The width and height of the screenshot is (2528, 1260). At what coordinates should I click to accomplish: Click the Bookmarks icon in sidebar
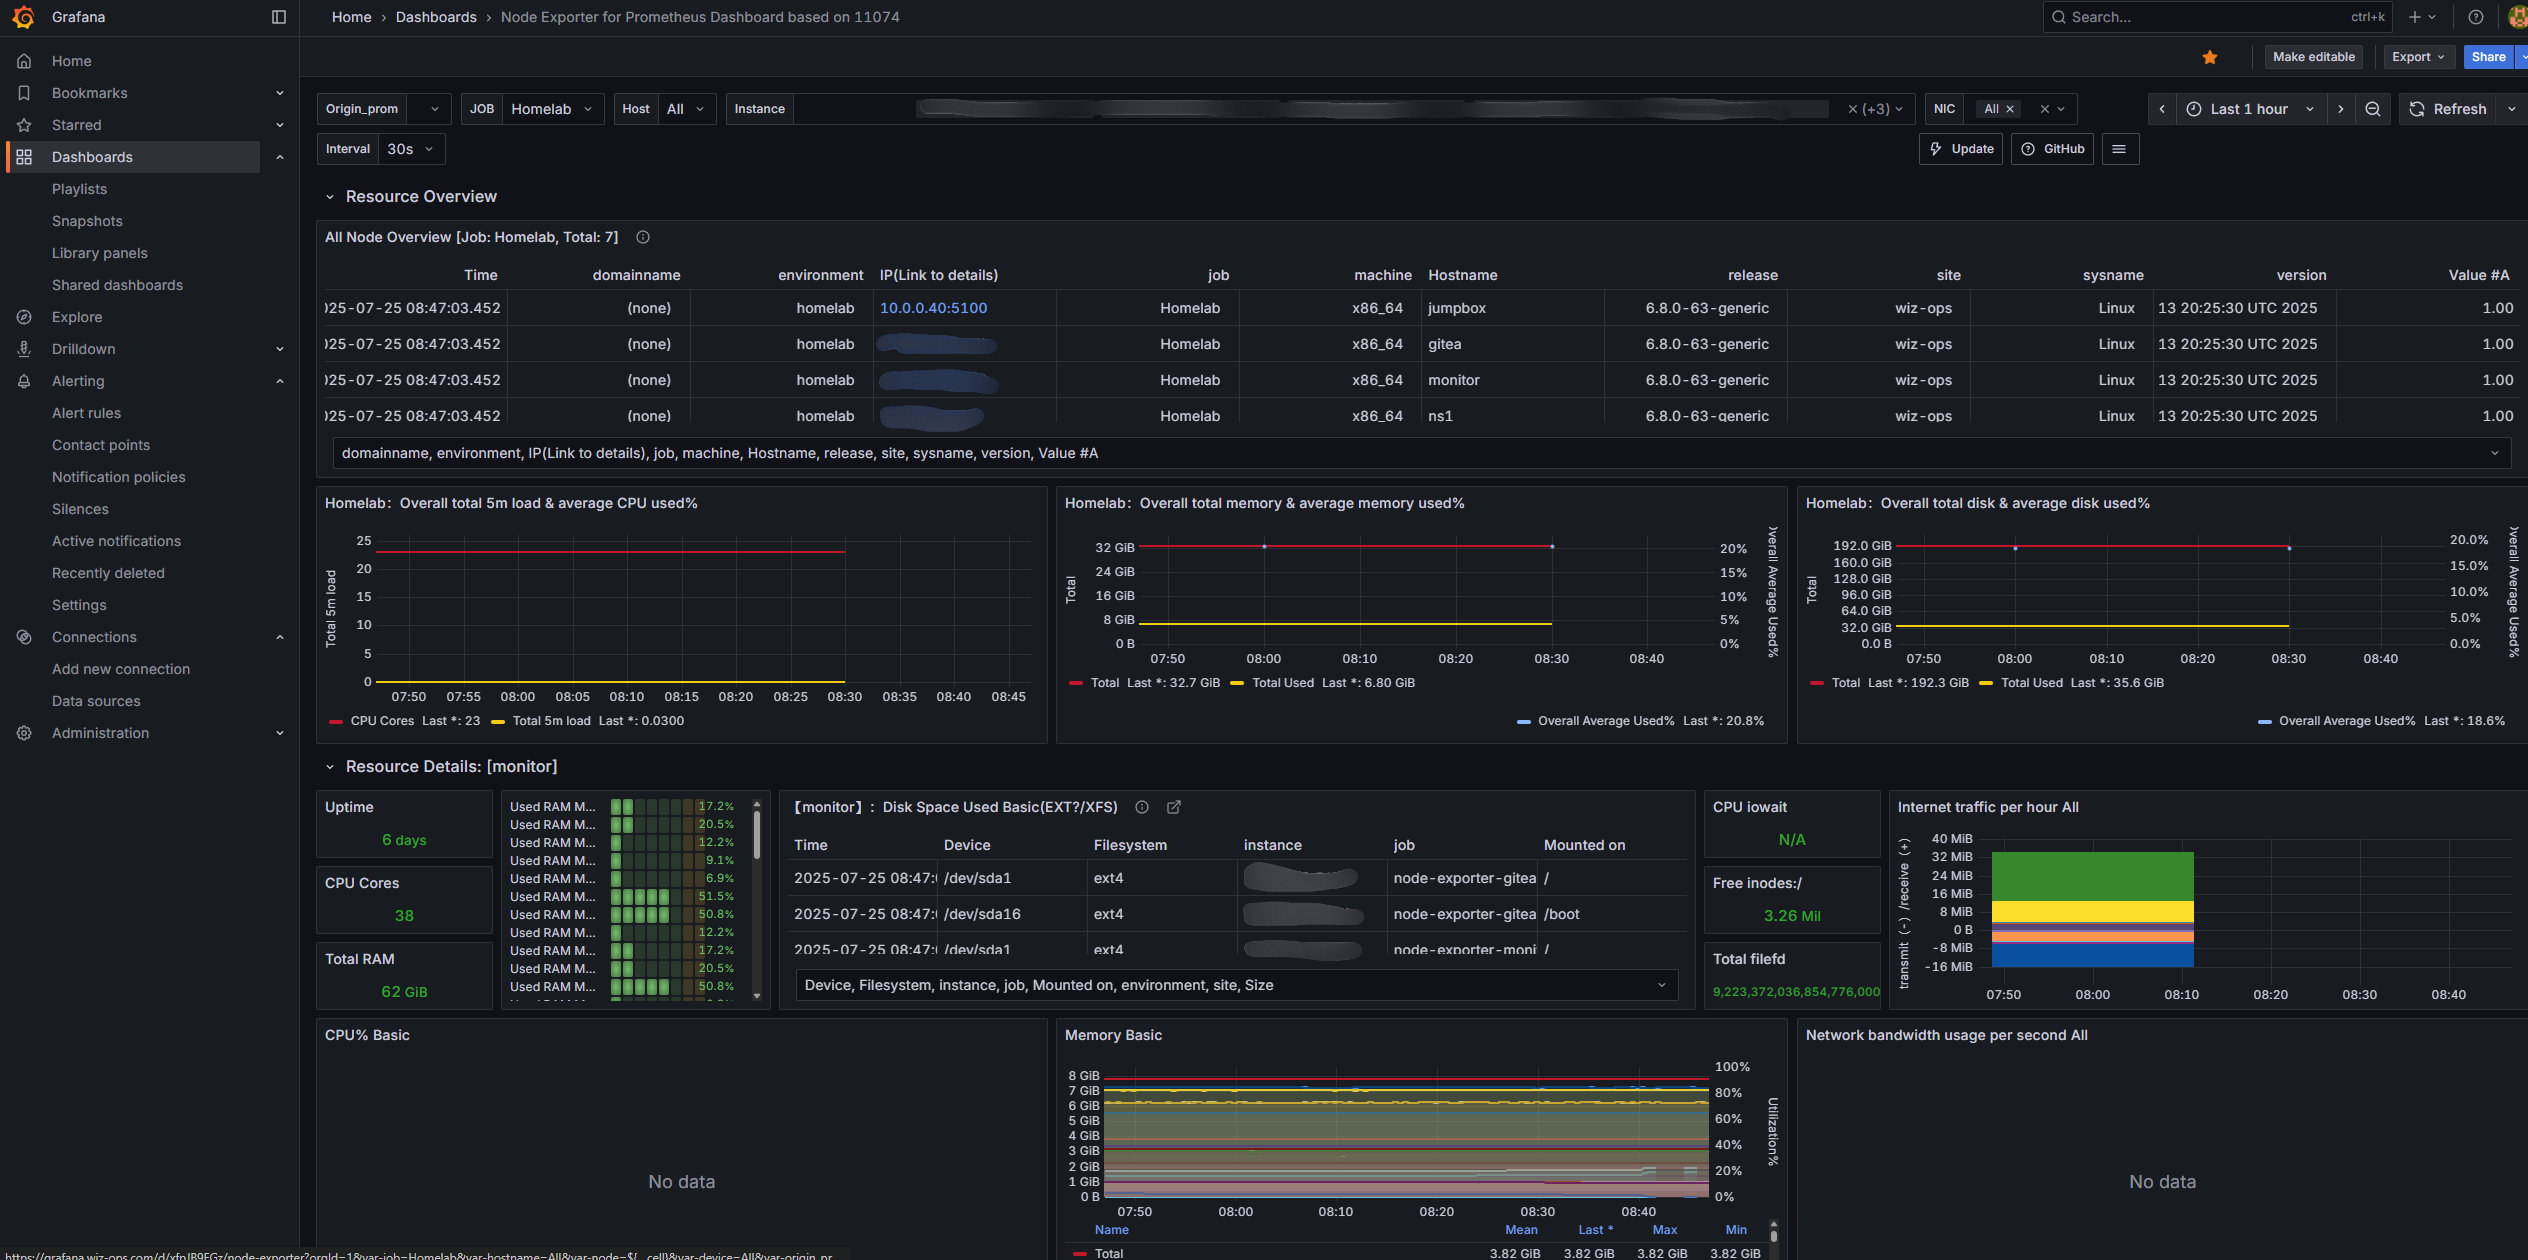pyautogui.click(x=24, y=93)
